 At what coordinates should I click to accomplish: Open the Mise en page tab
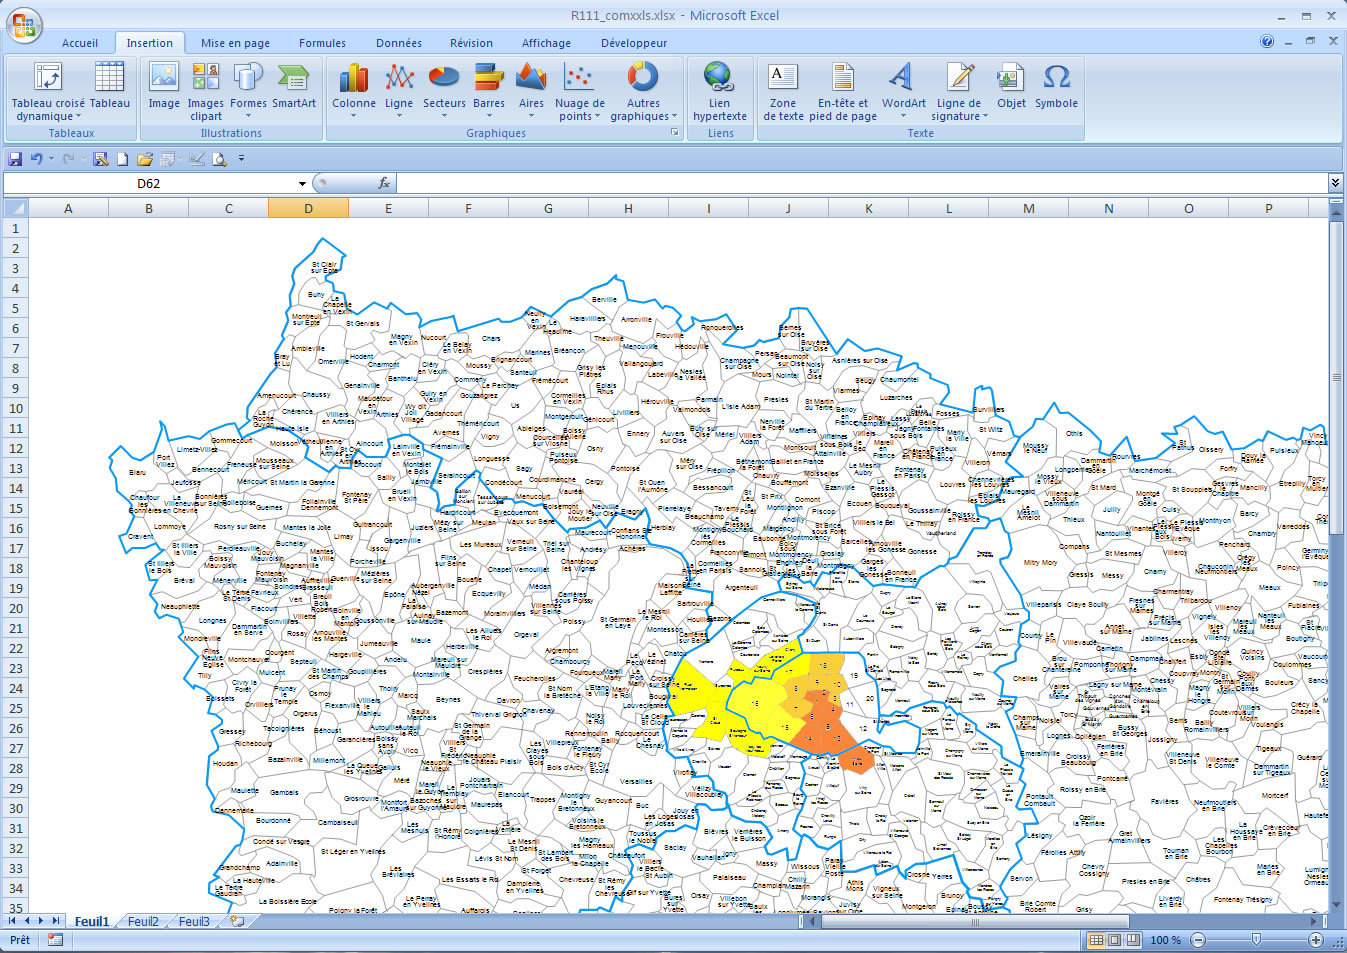pyautogui.click(x=235, y=43)
